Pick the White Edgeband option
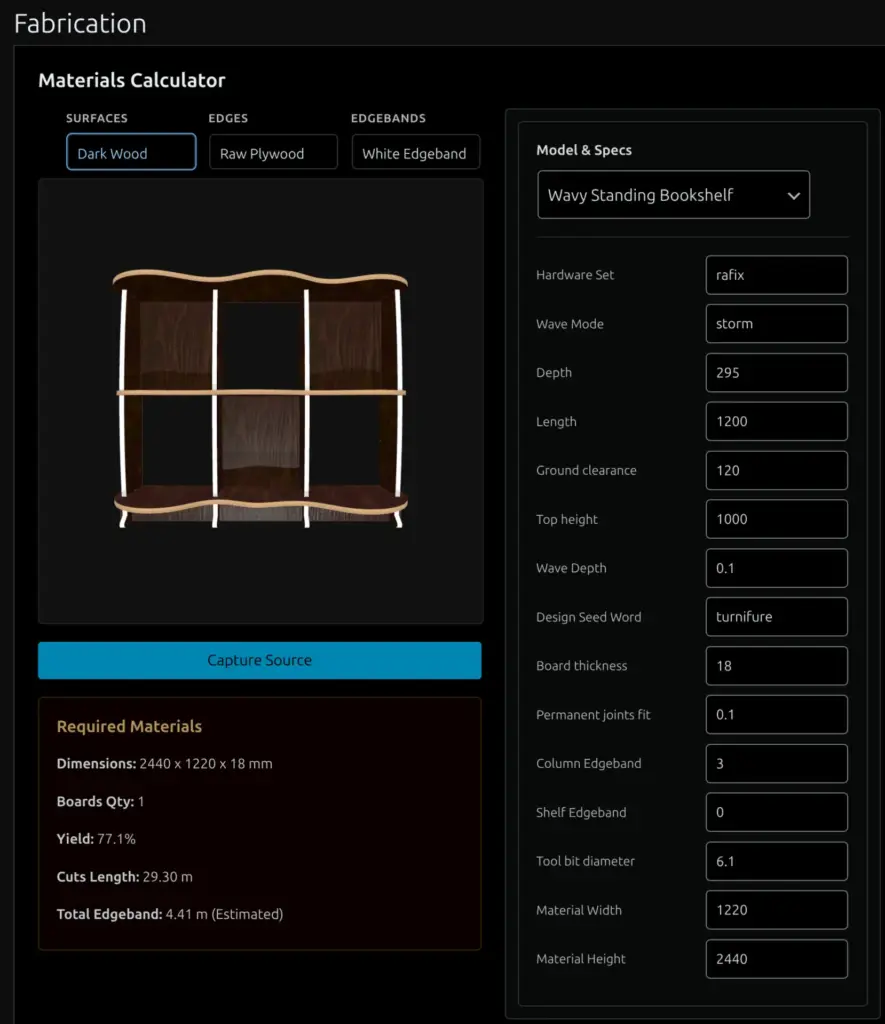Screen dimensions: 885x1024 (415, 152)
